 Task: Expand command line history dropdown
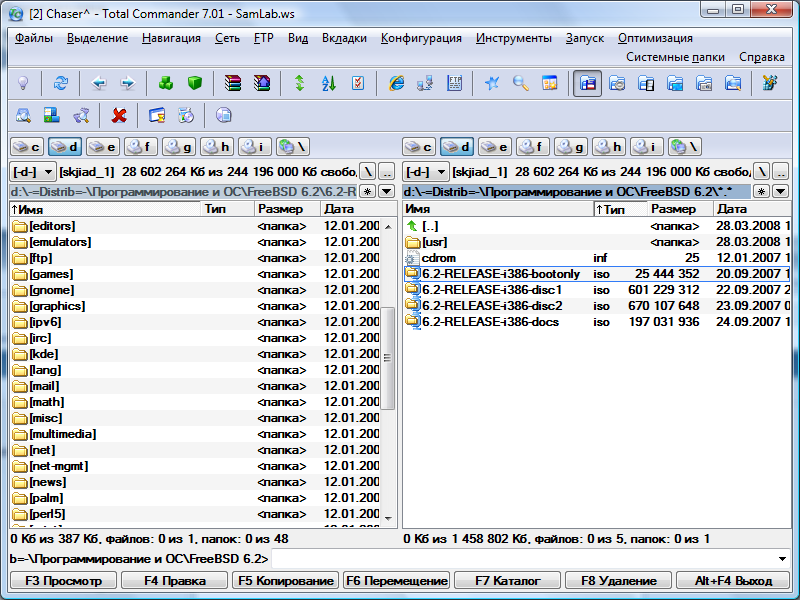[x=782, y=559]
